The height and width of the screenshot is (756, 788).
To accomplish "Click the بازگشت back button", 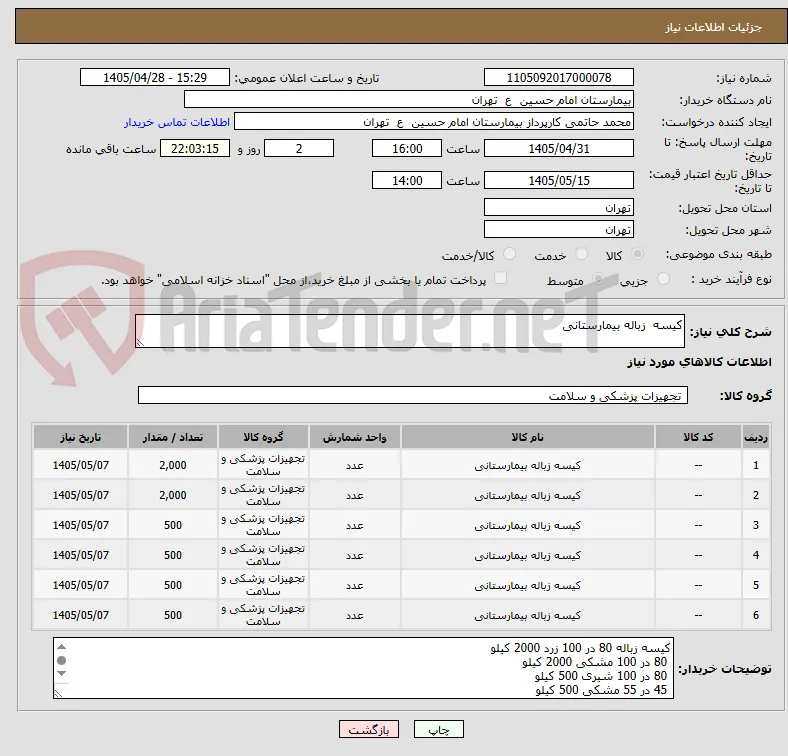I will (x=369, y=729).
